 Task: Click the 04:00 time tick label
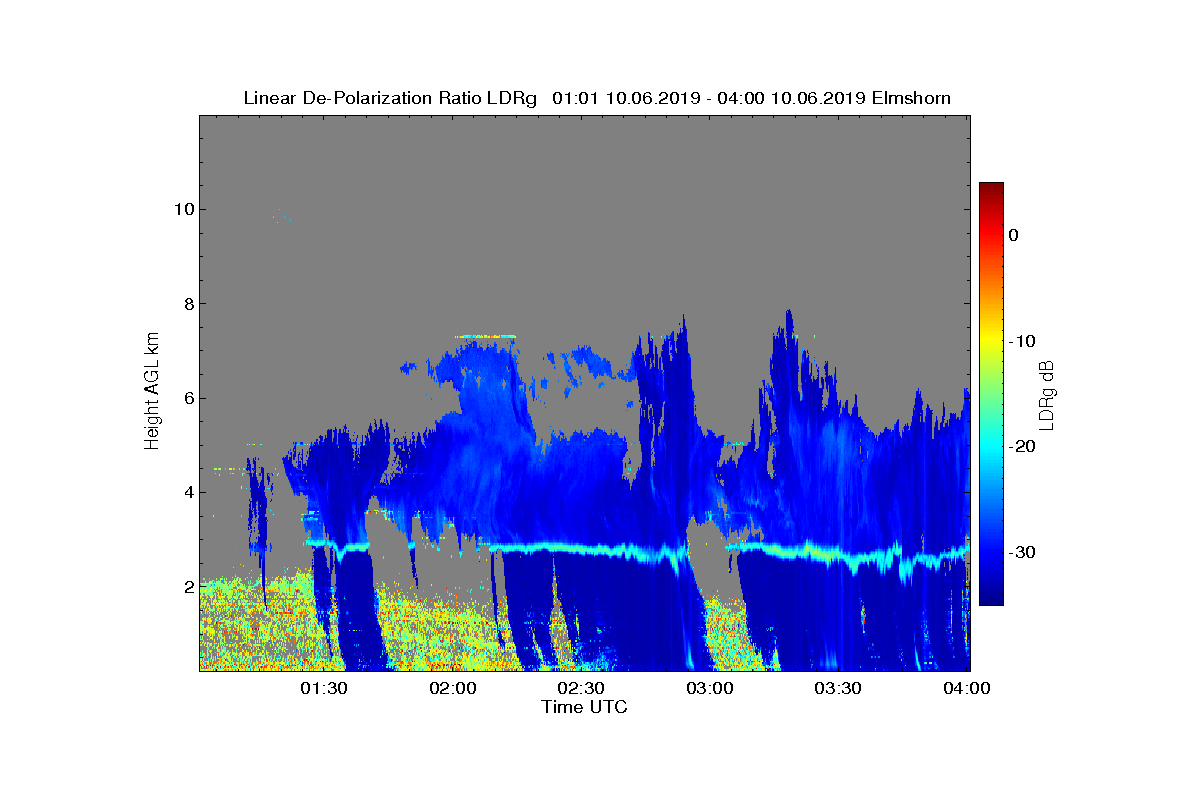(966, 688)
